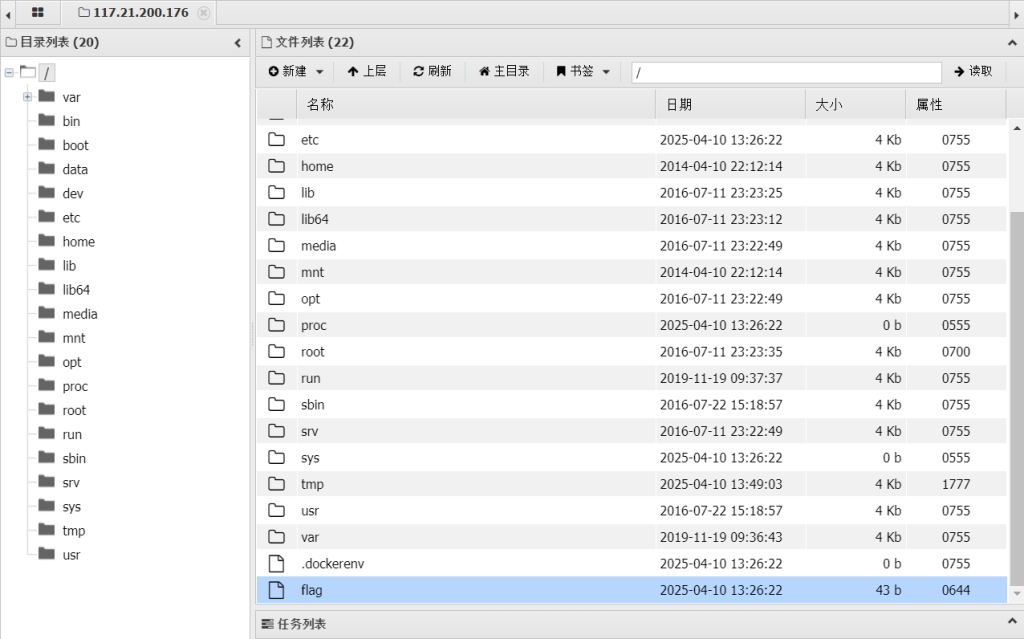Select dev folder icon in directory tree
The width and height of the screenshot is (1024, 639).
(46, 193)
